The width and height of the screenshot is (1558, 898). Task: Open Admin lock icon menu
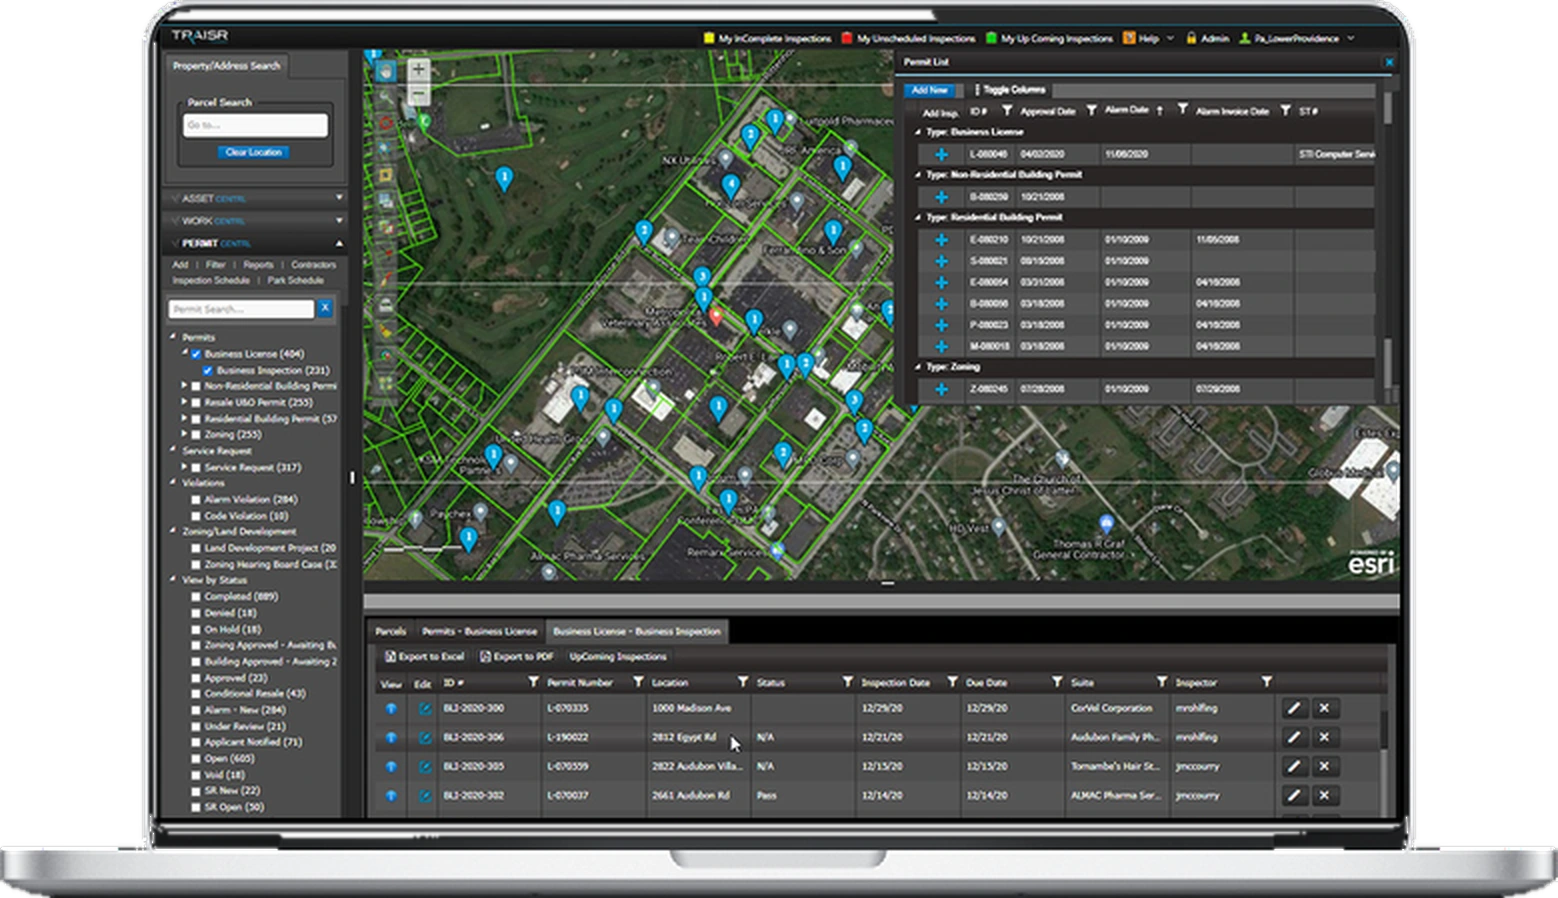pyautogui.click(x=1191, y=38)
